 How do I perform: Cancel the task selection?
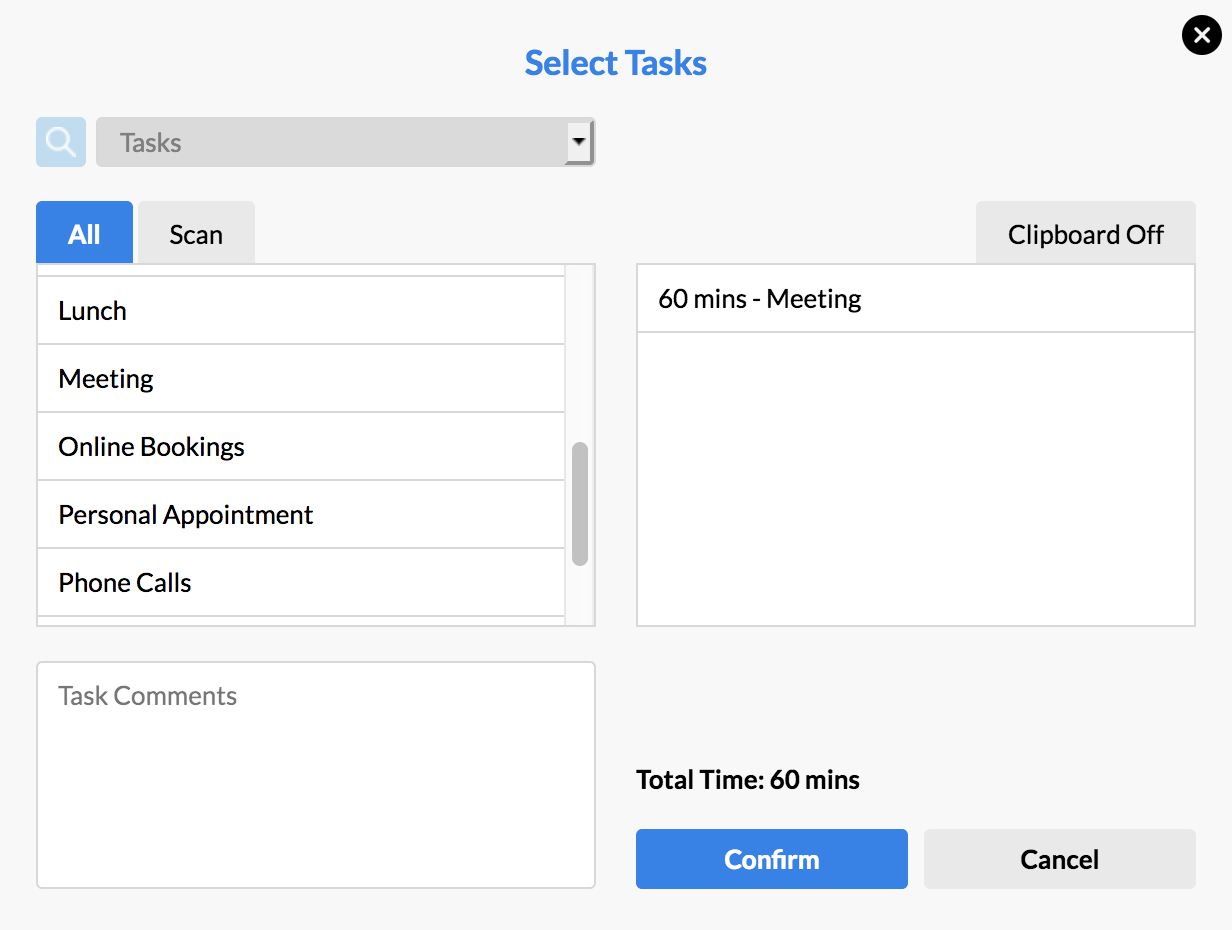click(1060, 859)
